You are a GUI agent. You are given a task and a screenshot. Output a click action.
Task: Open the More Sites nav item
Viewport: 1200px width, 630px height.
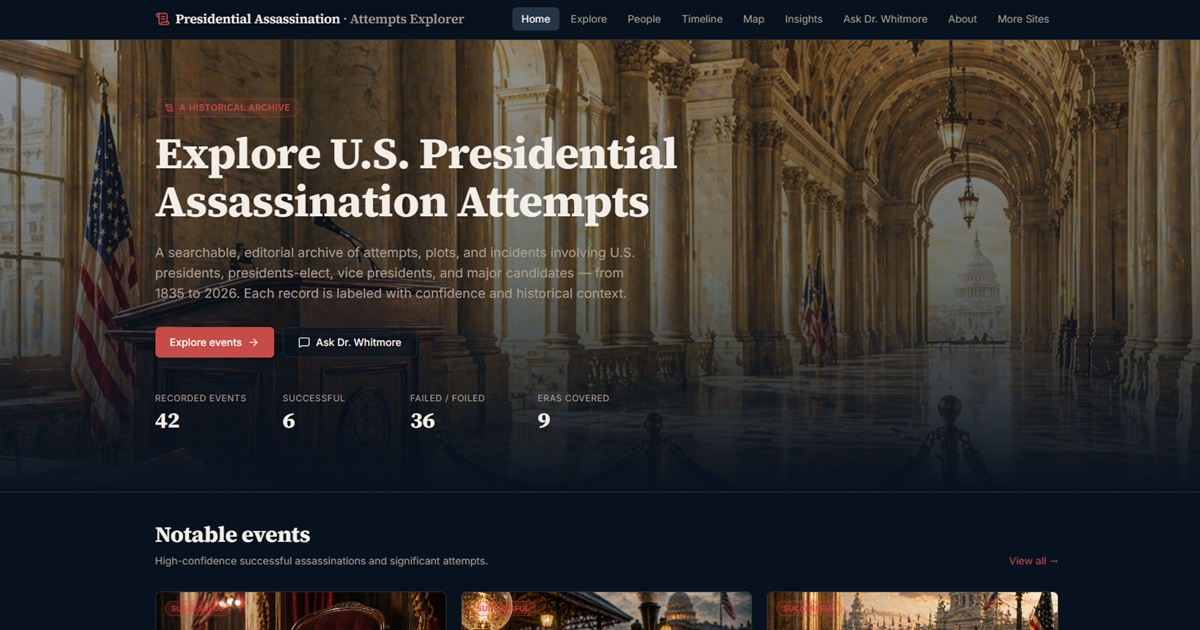pyautogui.click(x=1023, y=19)
